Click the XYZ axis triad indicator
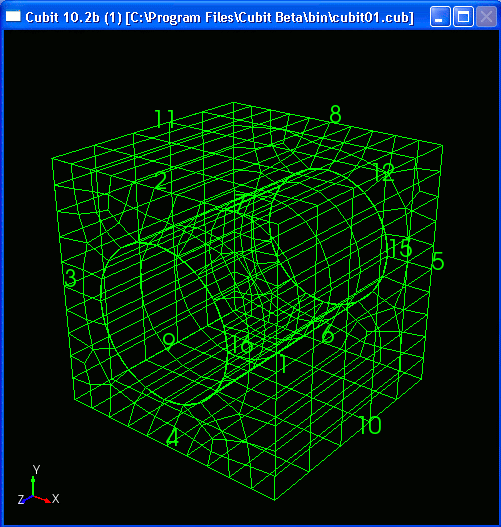Screen dimensions: 501x527 [x=38, y=485]
